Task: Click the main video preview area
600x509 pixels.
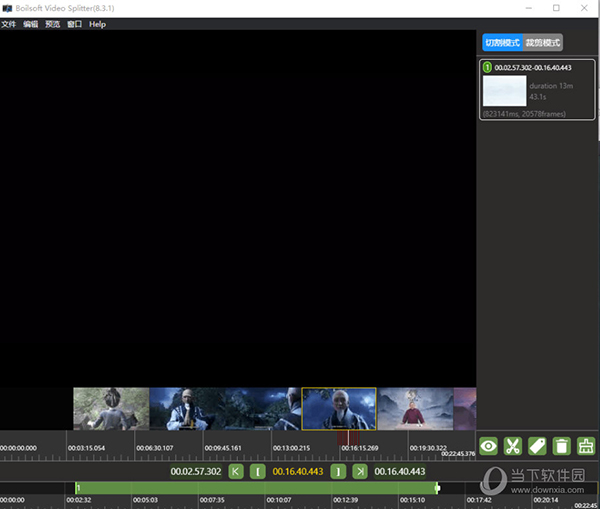Action: click(x=238, y=209)
